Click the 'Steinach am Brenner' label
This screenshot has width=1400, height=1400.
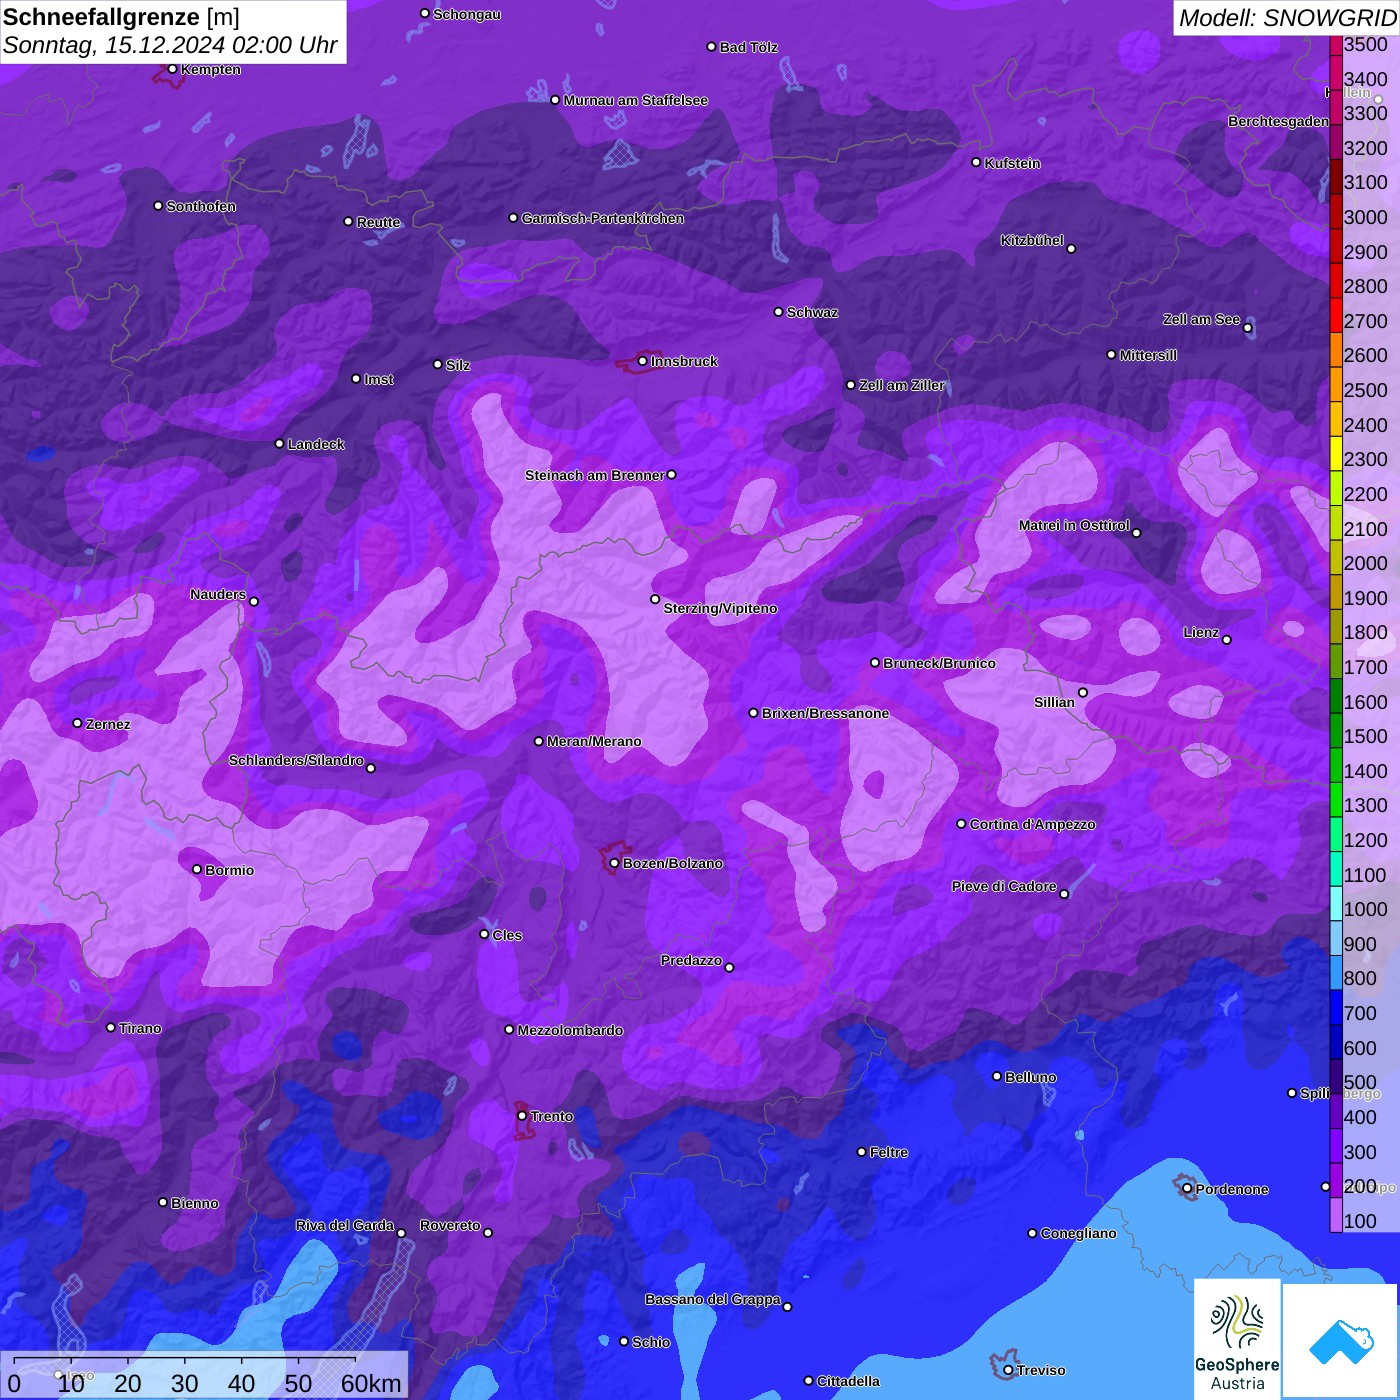tap(595, 475)
